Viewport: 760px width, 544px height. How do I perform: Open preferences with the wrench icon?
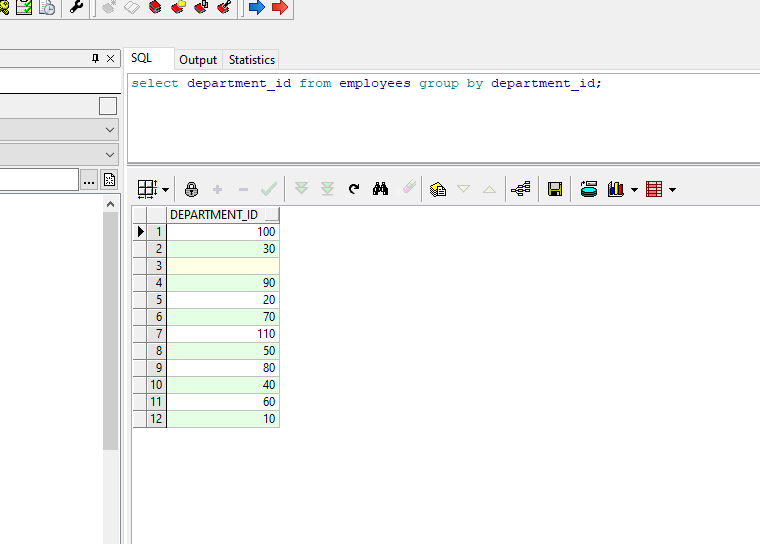pyautogui.click(x=76, y=7)
